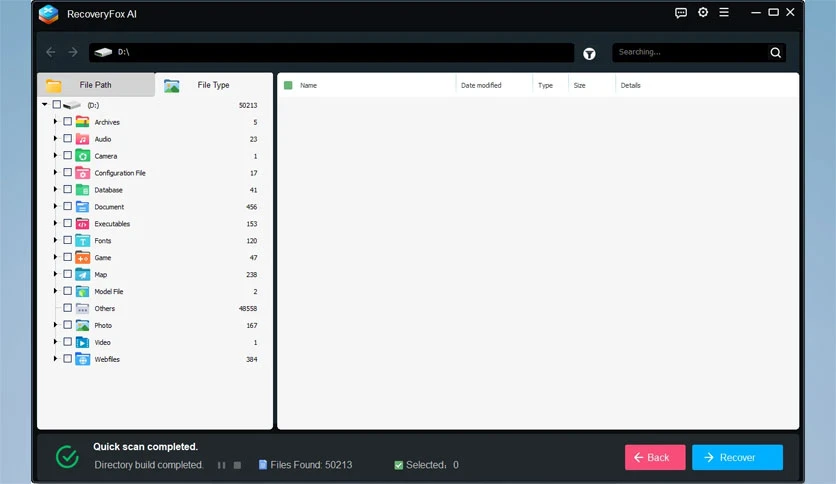
Task: Stop the scan with stop icon
Action: (x=237, y=465)
